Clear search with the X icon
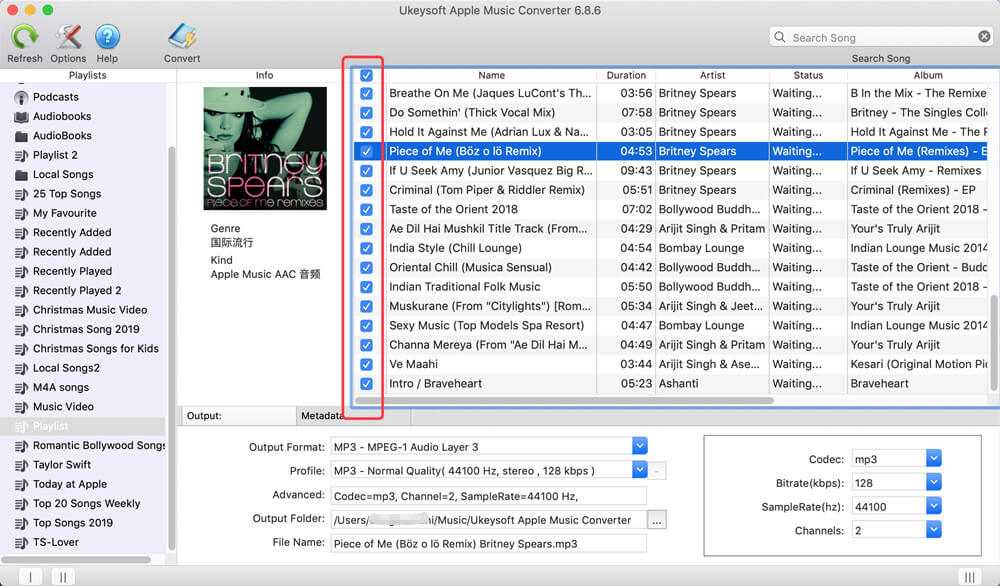 [984, 37]
